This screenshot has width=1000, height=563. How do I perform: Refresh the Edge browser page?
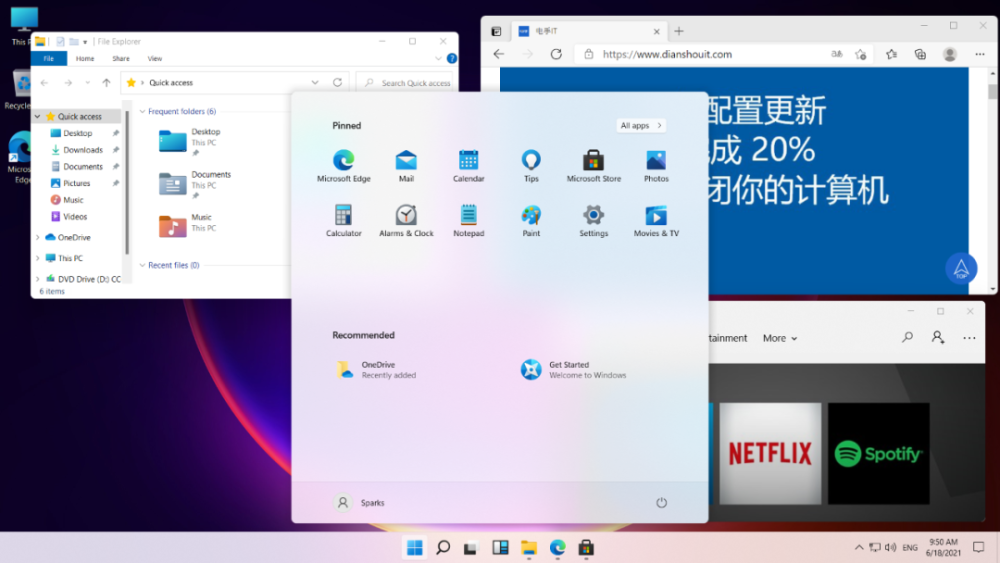pyautogui.click(x=556, y=54)
